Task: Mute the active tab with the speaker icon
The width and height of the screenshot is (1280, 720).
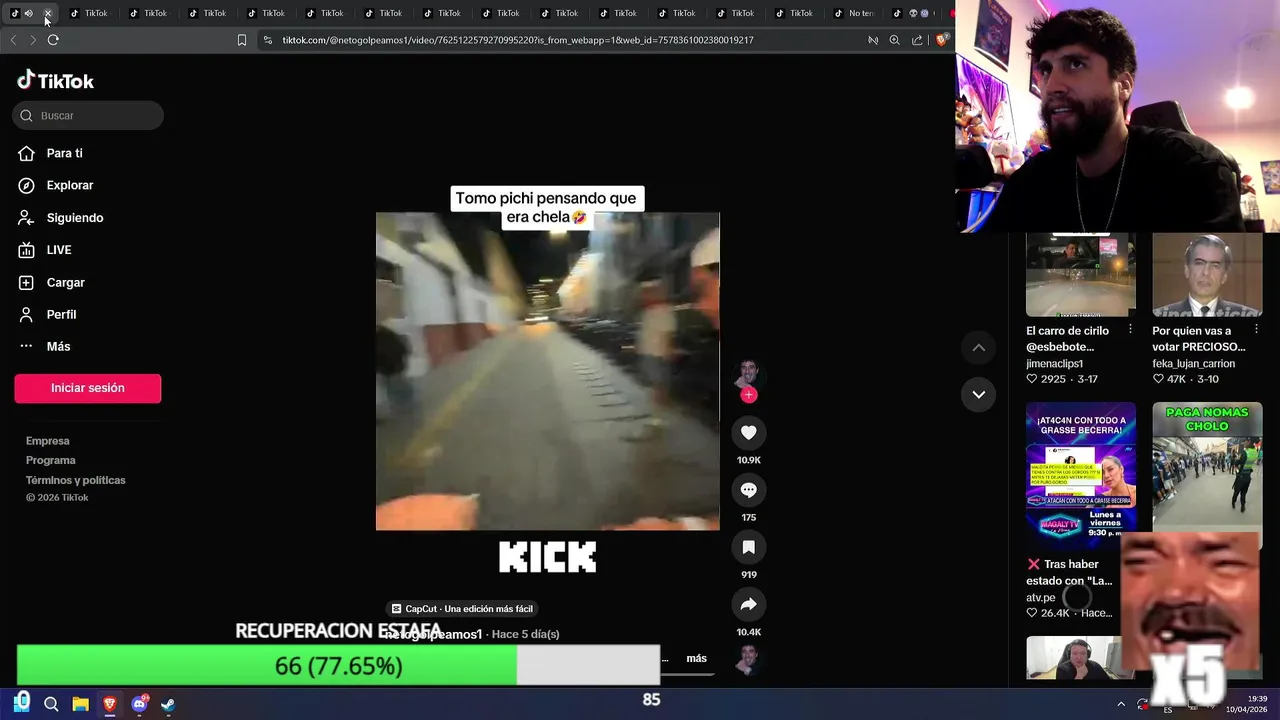Action: point(28,13)
